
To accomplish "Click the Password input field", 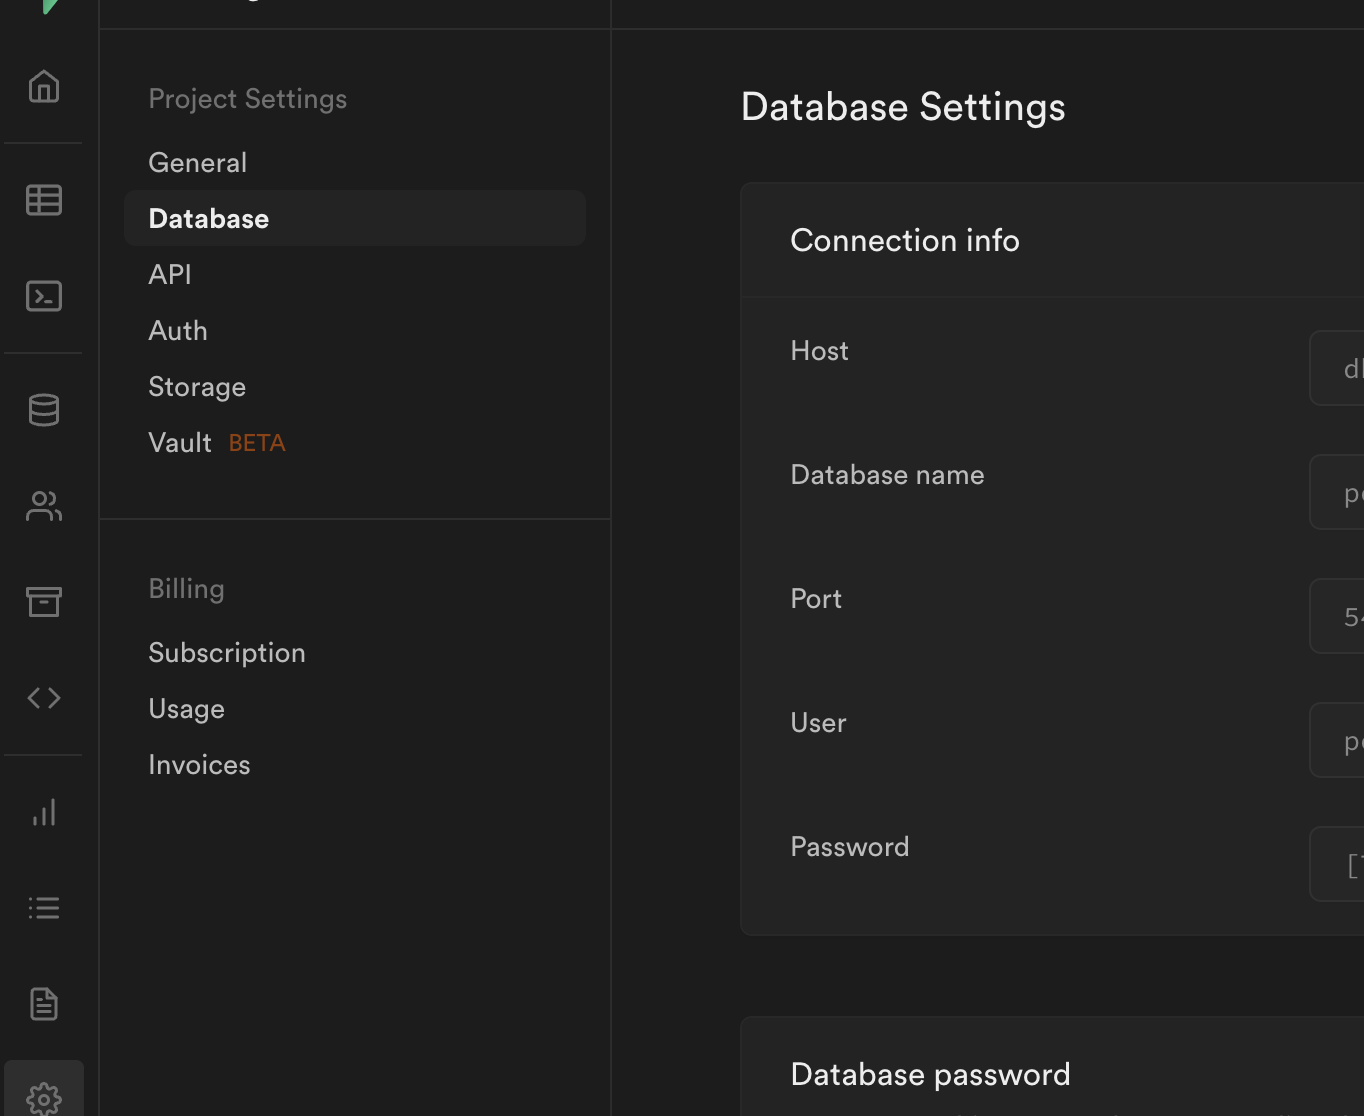I will click(x=1337, y=864).
